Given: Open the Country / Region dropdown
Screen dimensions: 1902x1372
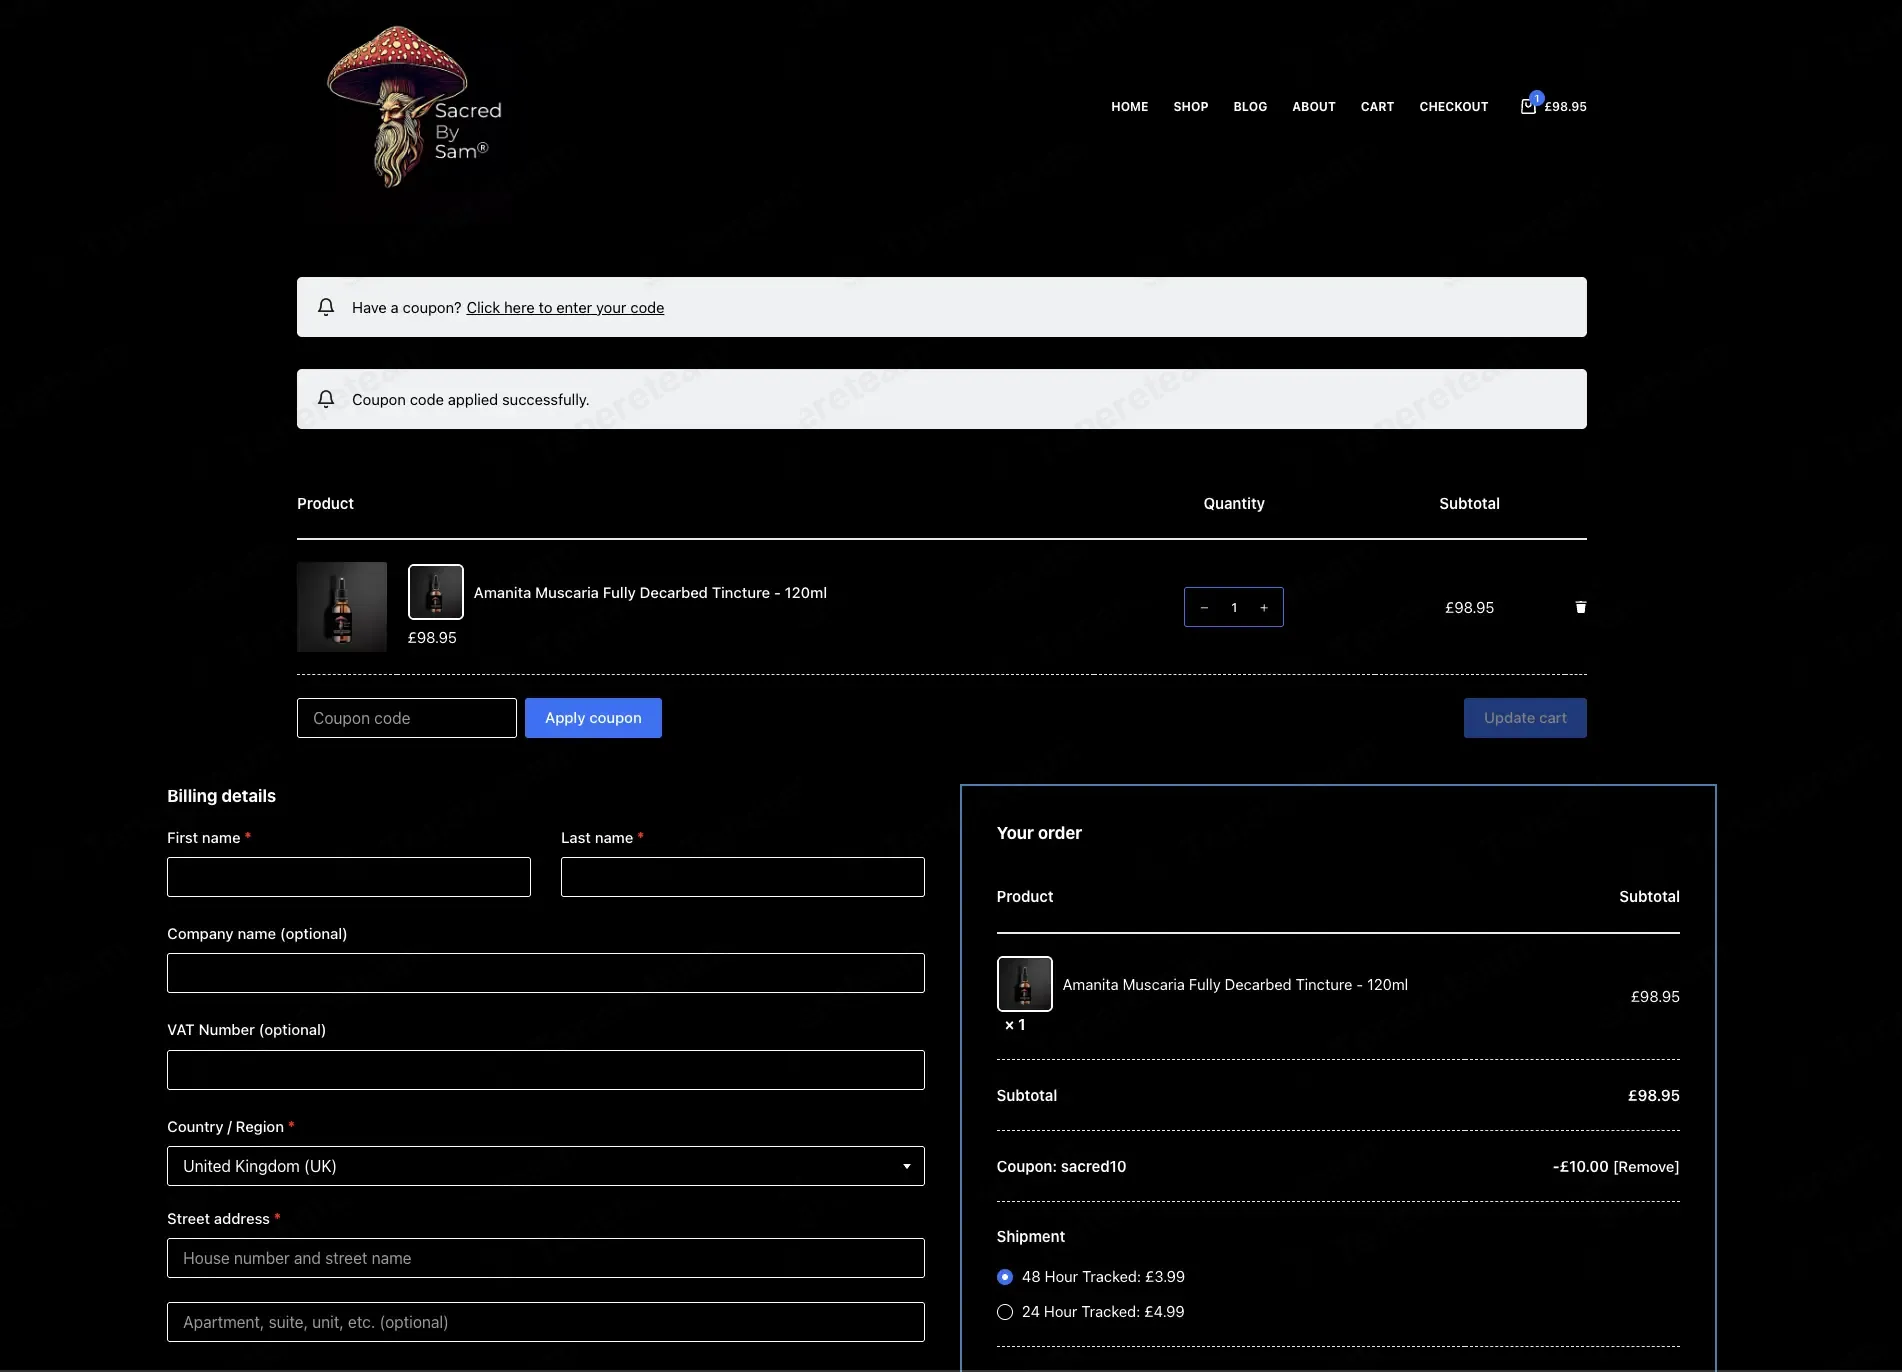Looking at the screenshot, I should pyautogui.click(x=546, y=1166).
